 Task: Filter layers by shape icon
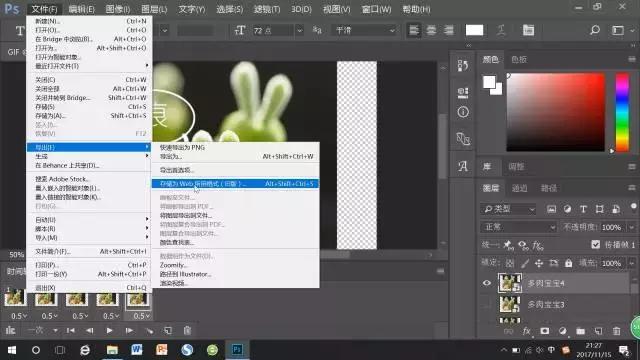point(600,209)
